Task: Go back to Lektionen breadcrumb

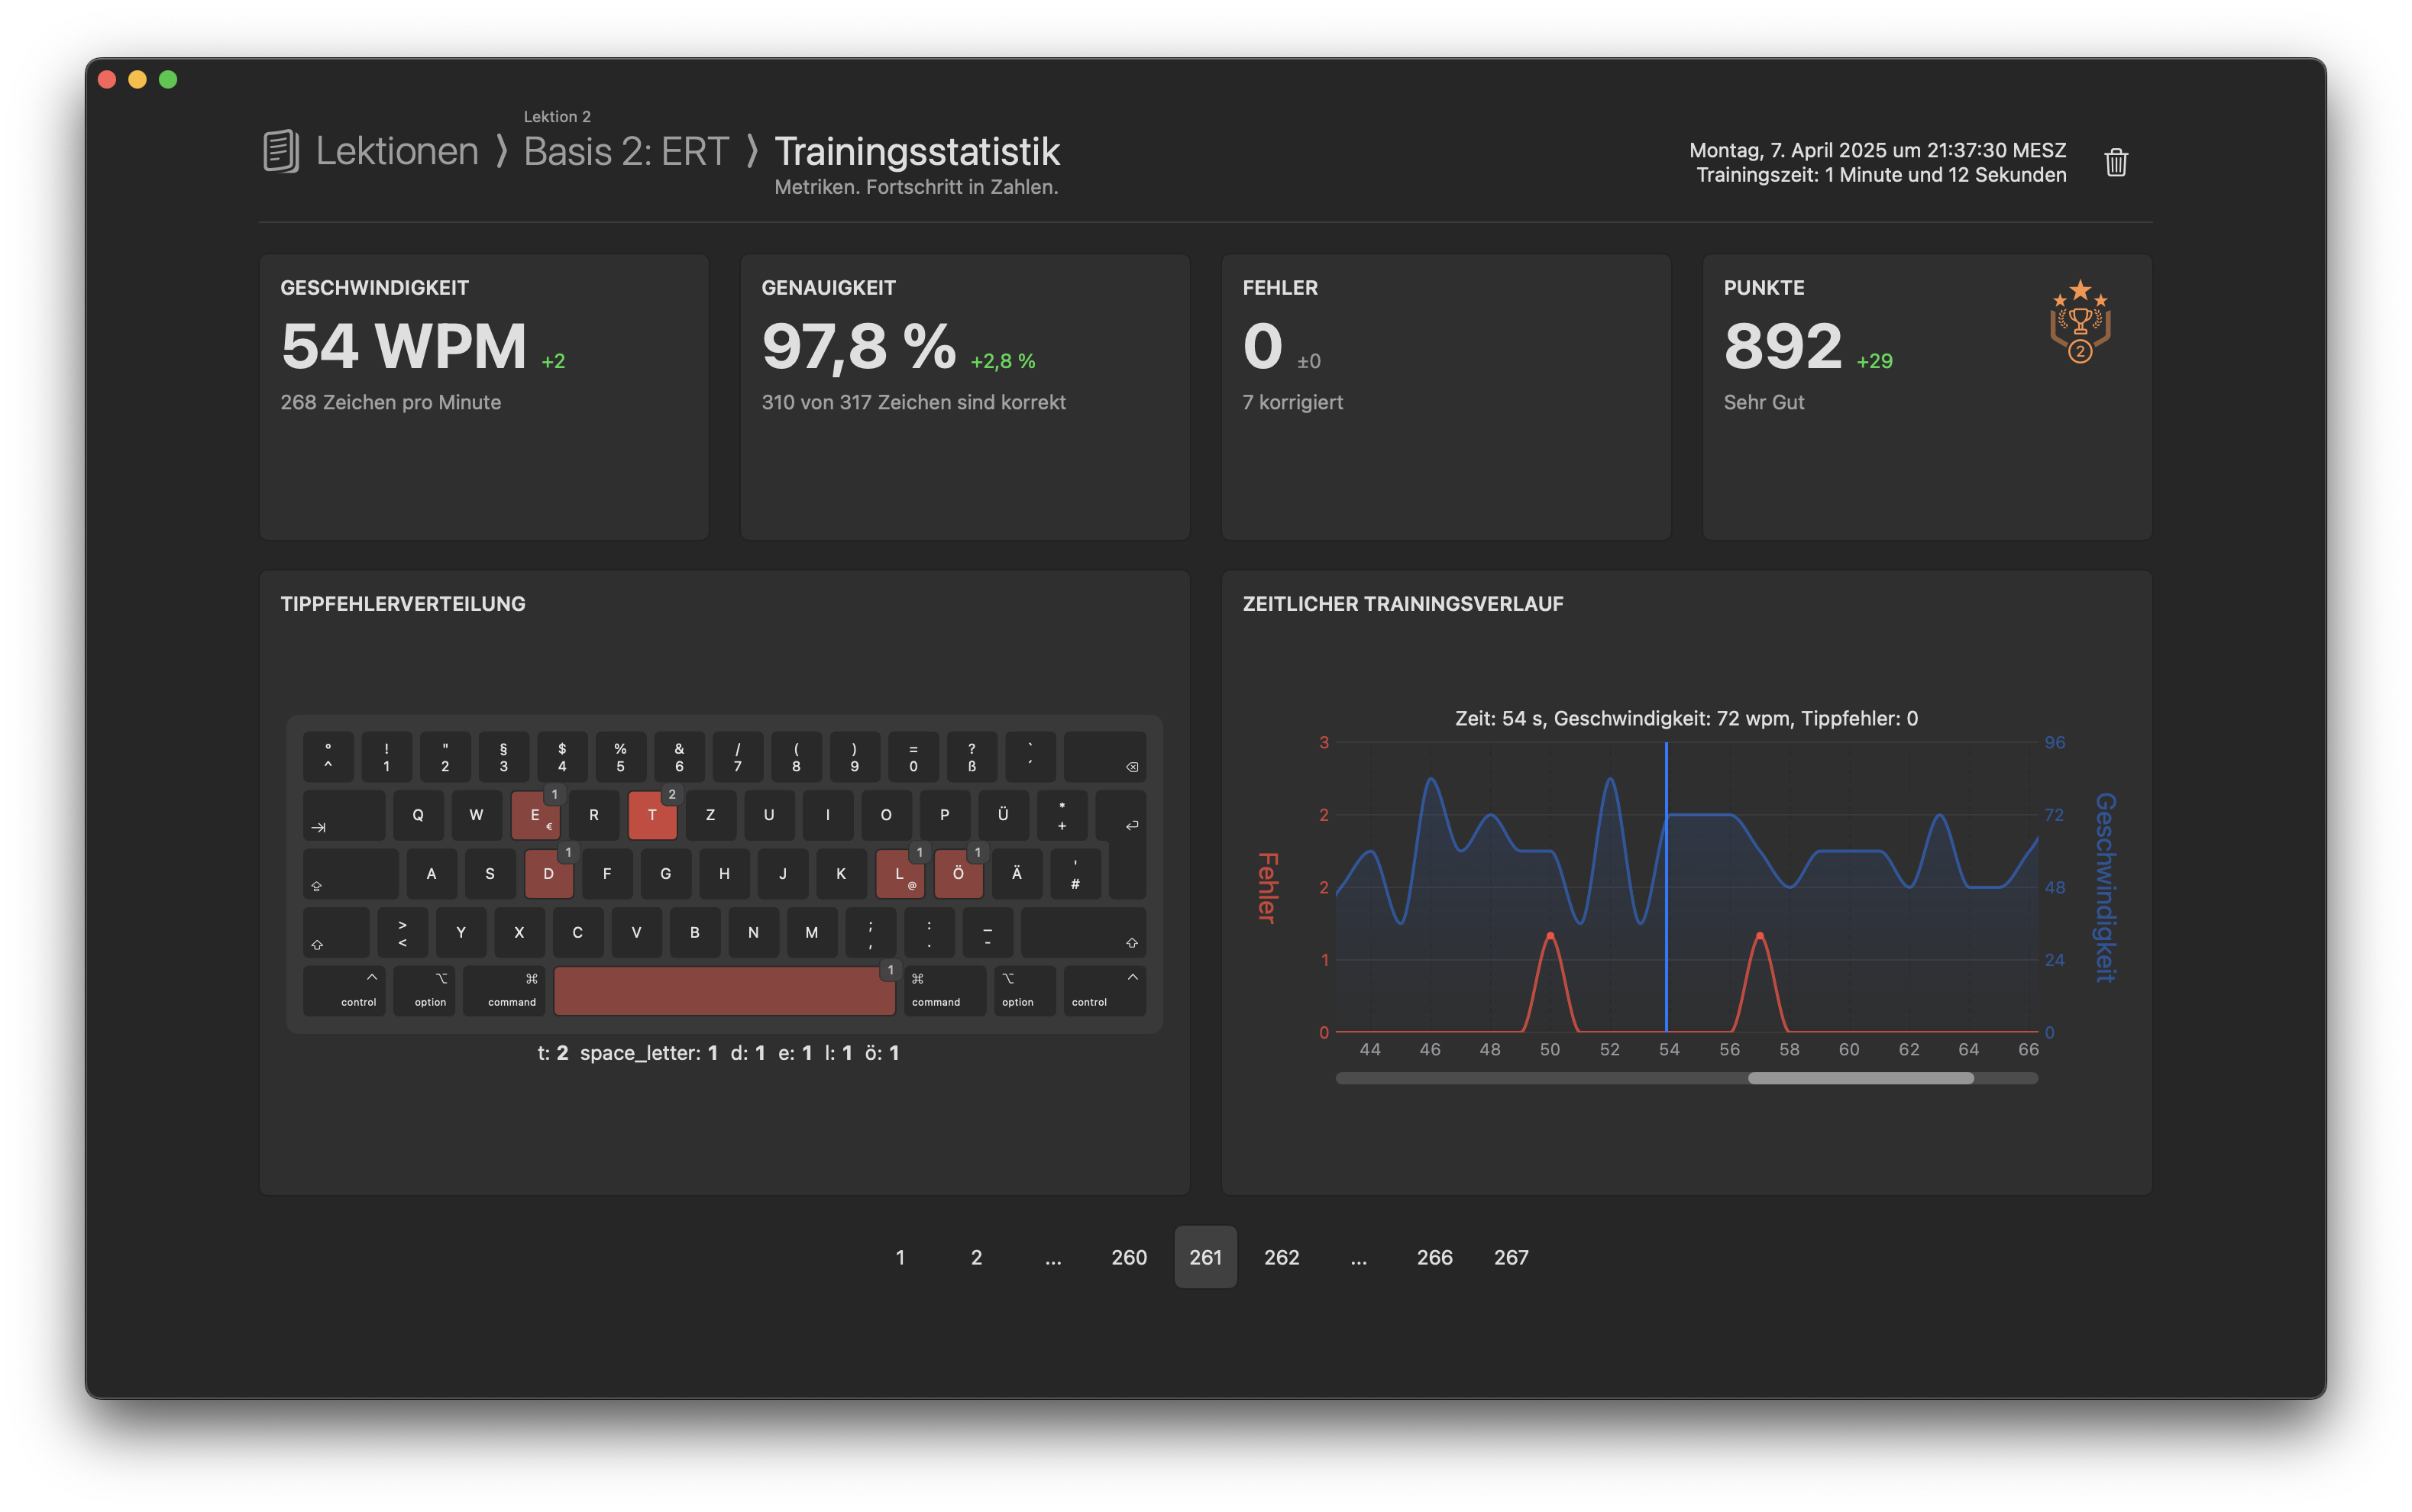Action: pyautogui.click(x=397, y=151)
